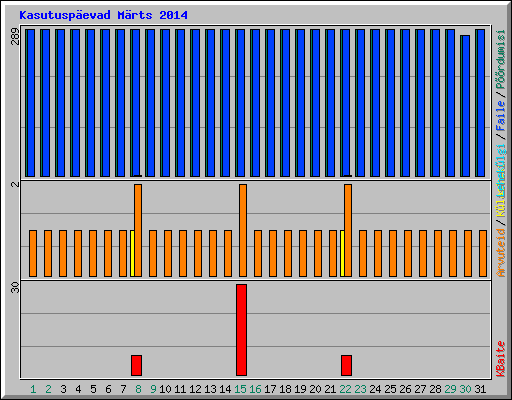This screenshot has width=512, height=400.
Task: Click the tall red KBytes bar for day 15
Action: [241, 330]
